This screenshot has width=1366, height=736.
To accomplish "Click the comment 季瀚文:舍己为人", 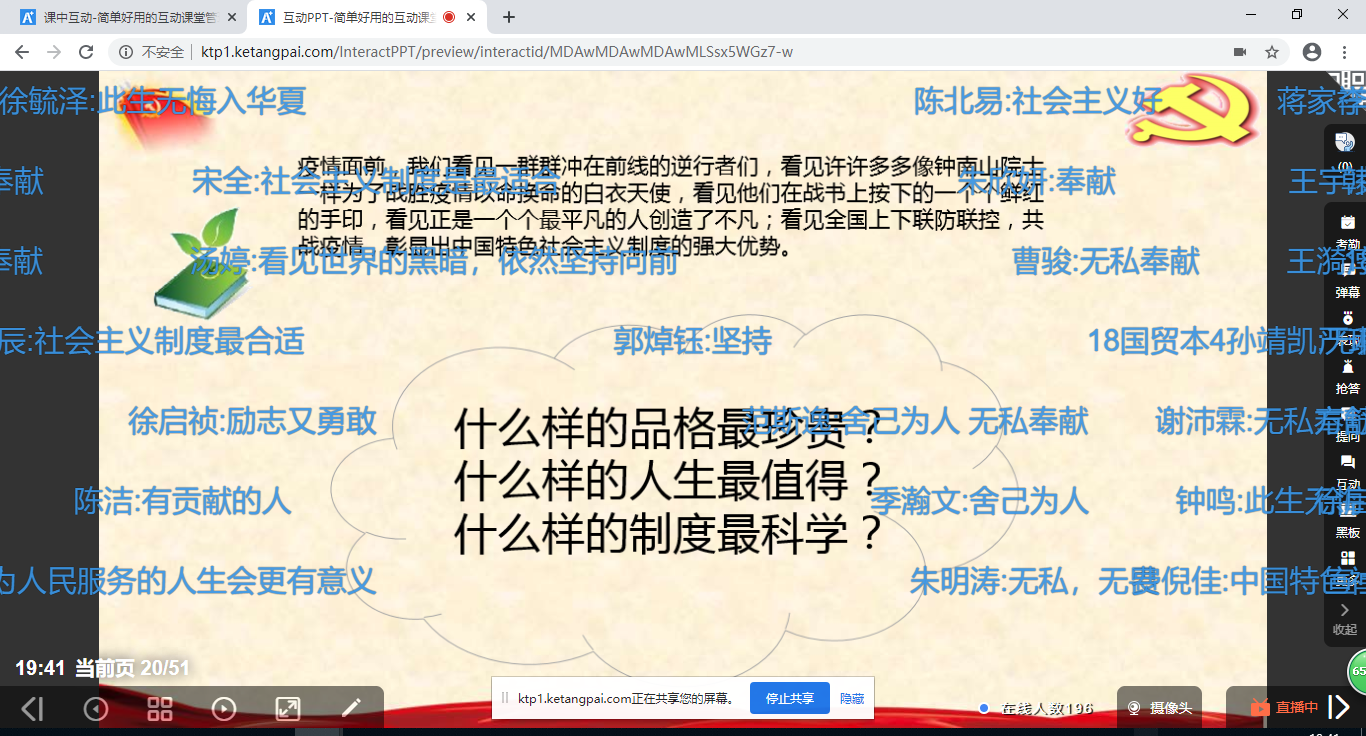I will click(979, 501).
